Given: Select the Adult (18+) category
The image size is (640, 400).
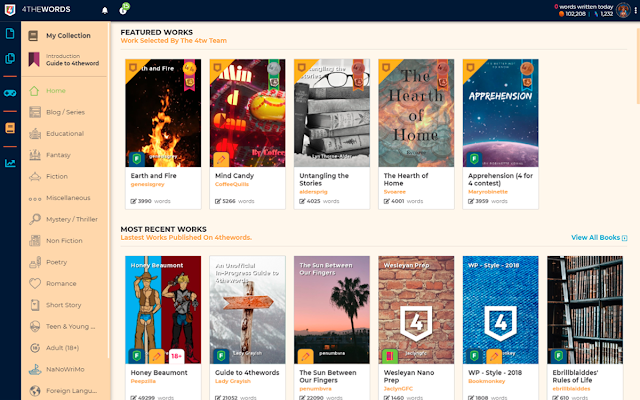Looking at the screenshot, I should 64,348.
